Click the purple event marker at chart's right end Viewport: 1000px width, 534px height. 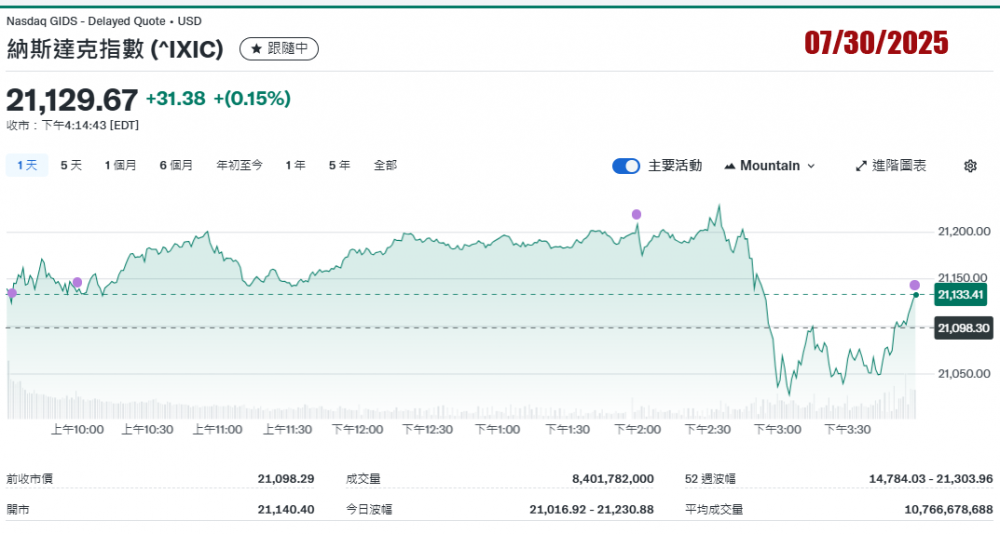(x=915, y=285)
